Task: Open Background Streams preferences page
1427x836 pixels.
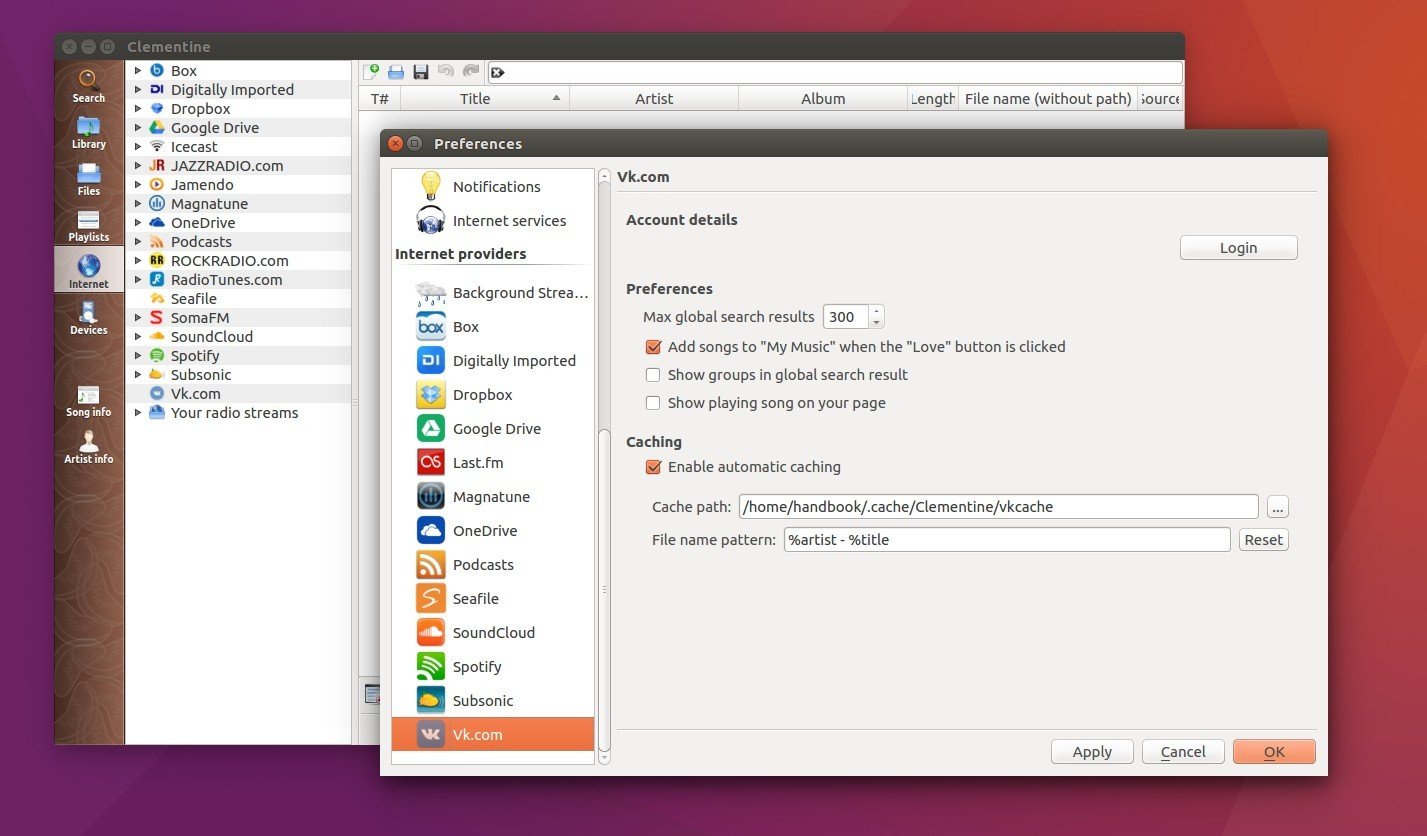Action: click(x=493, y=293)
